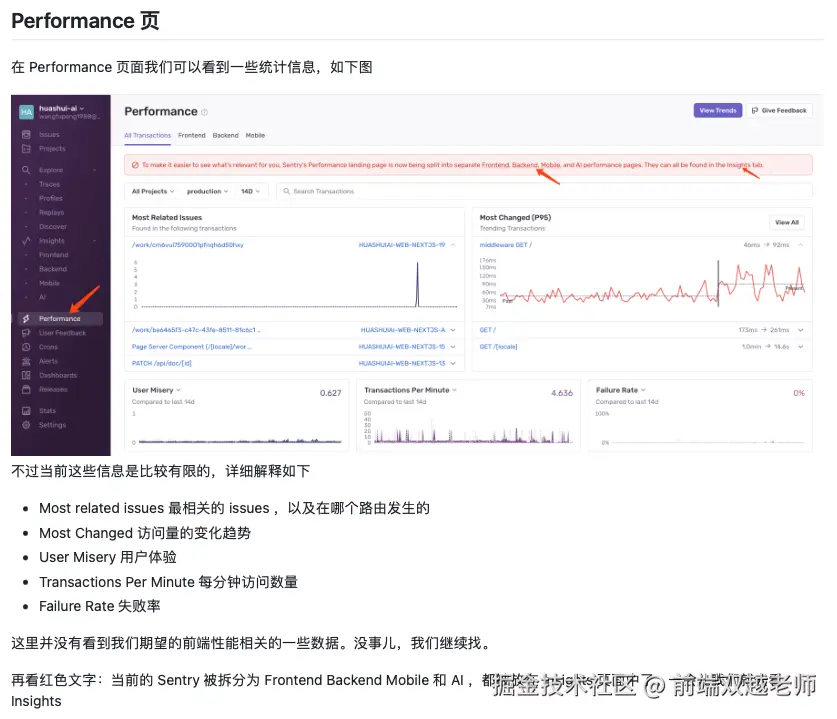Click the help icon beside Performance heading

tap(204, 112)
